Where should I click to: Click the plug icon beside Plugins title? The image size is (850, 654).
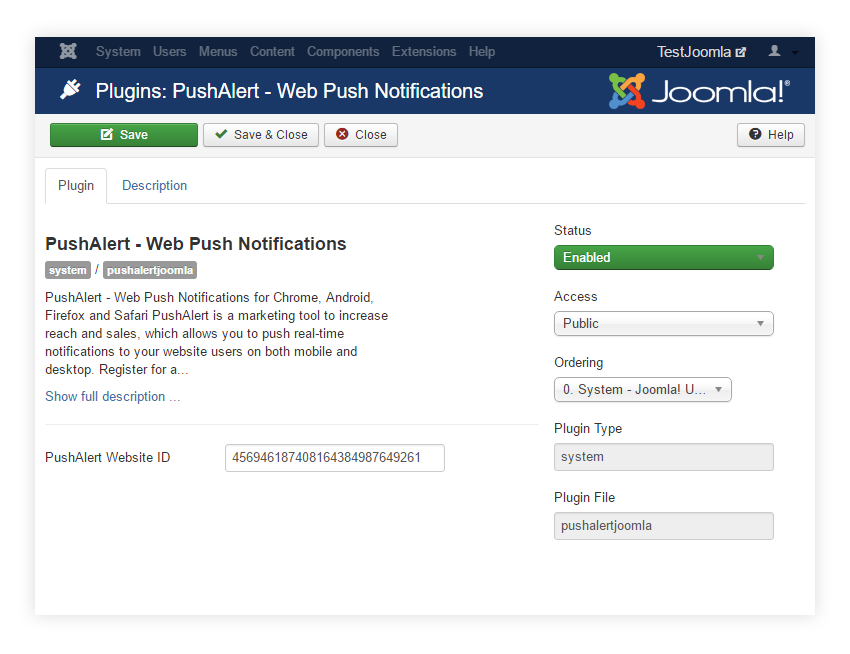tap(70, 90)
